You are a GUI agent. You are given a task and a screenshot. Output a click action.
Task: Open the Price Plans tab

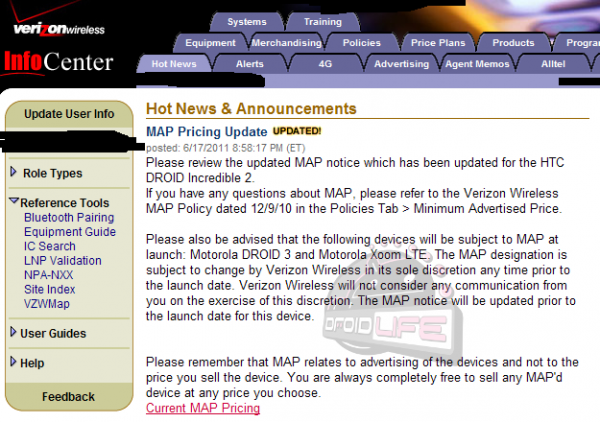438,43
